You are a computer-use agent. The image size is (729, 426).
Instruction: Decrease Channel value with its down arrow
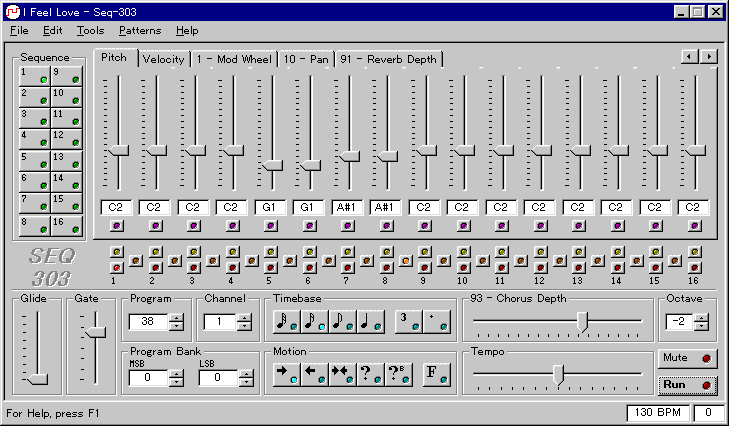pyautogui.click(x=245, y=326)
